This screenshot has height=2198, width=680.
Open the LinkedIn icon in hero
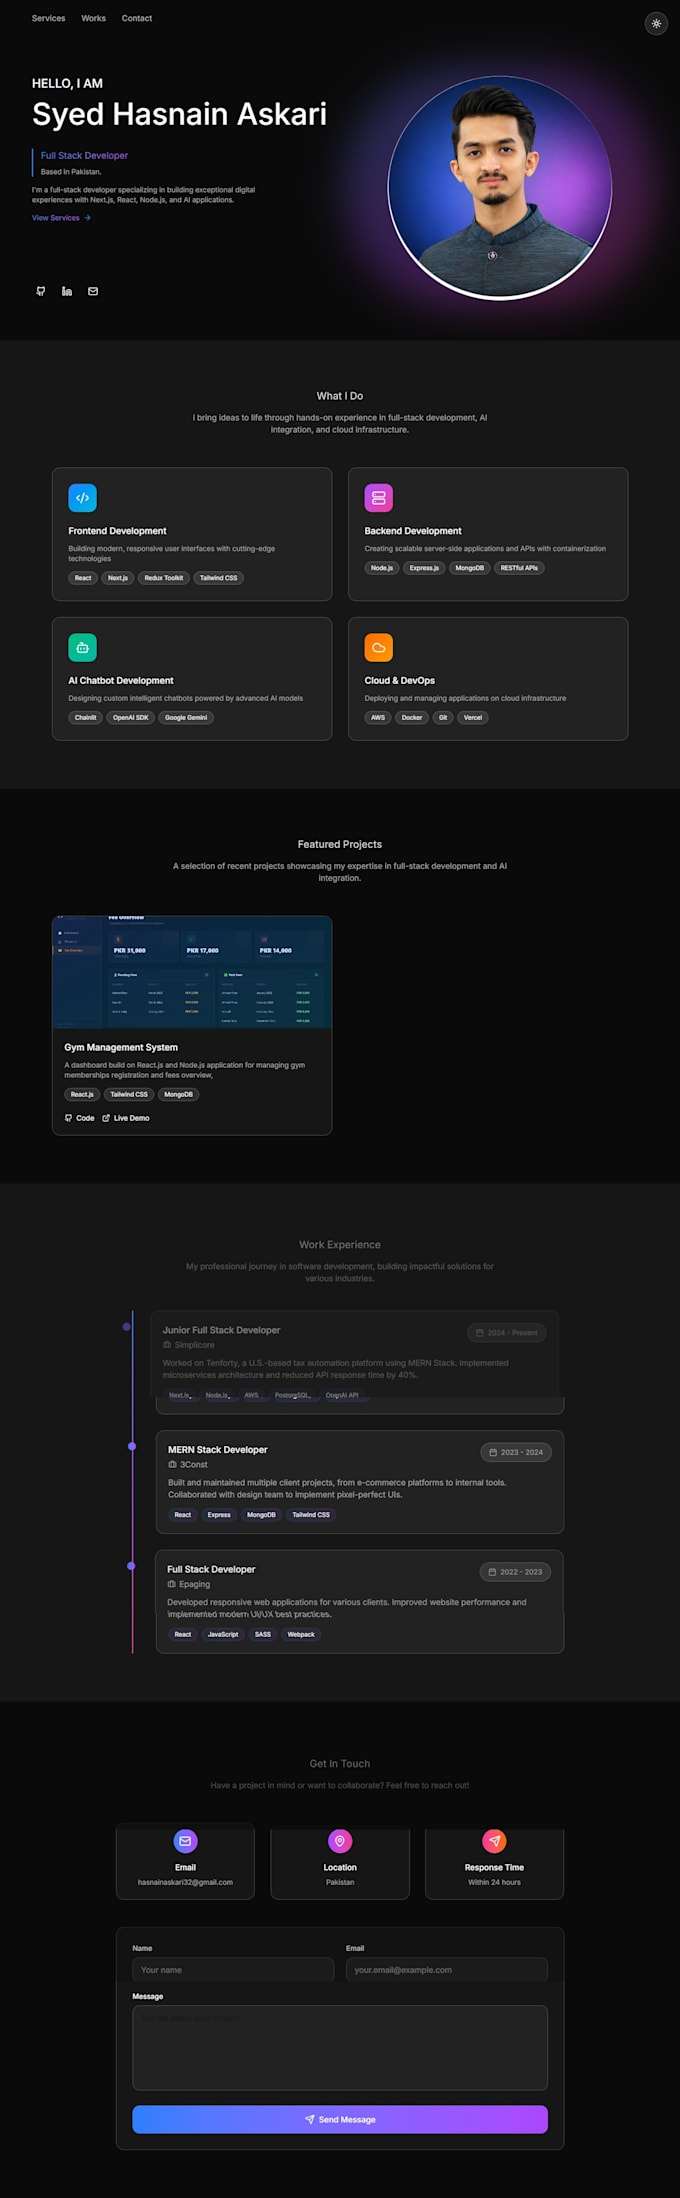67,291
